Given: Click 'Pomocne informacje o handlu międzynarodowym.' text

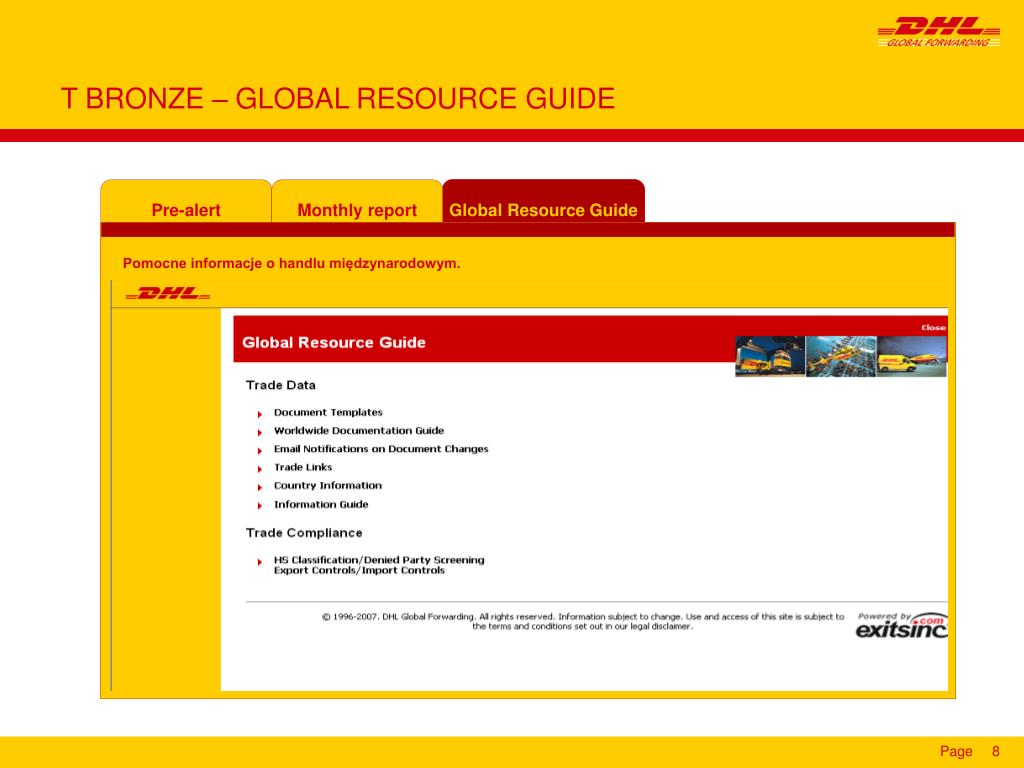Looking at the screenshot, I should pos(291,264).
